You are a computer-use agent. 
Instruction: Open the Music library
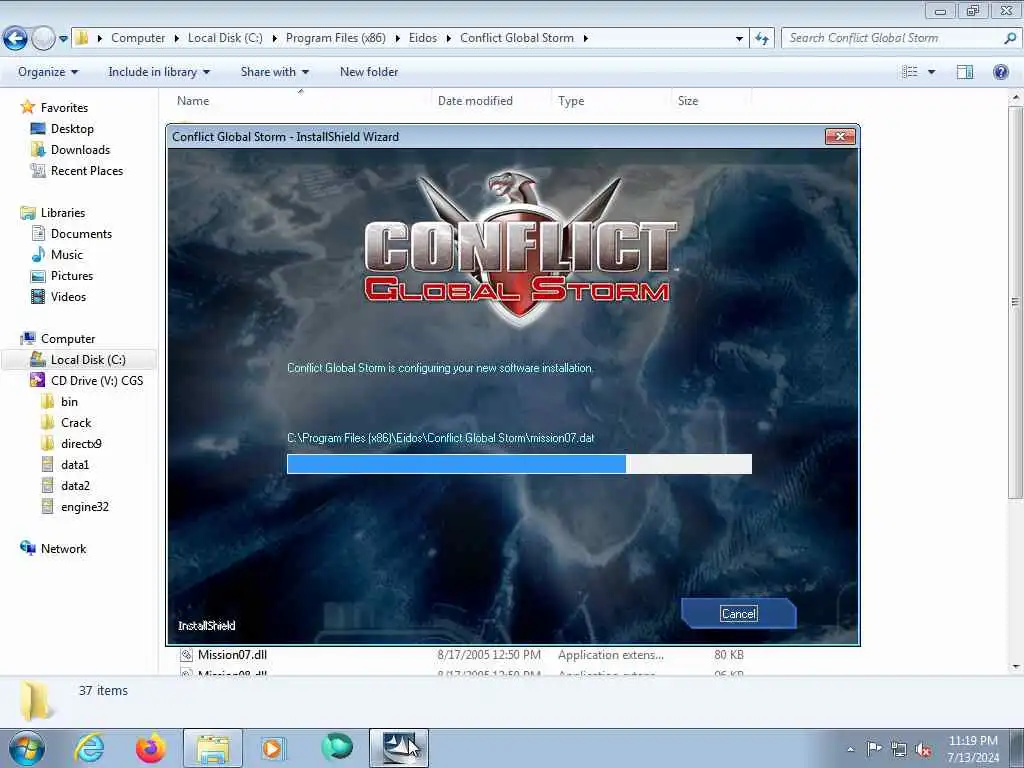pos(67,255)
